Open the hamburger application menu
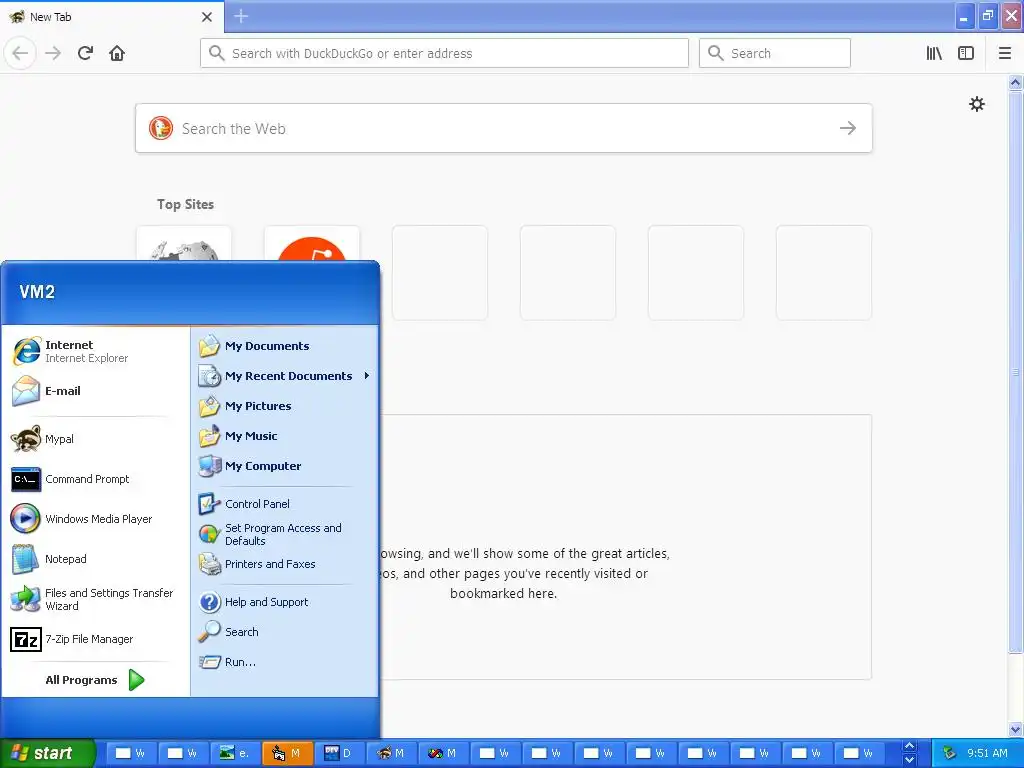Viewport: 1024px width, 768px height. pos(1004,53)
